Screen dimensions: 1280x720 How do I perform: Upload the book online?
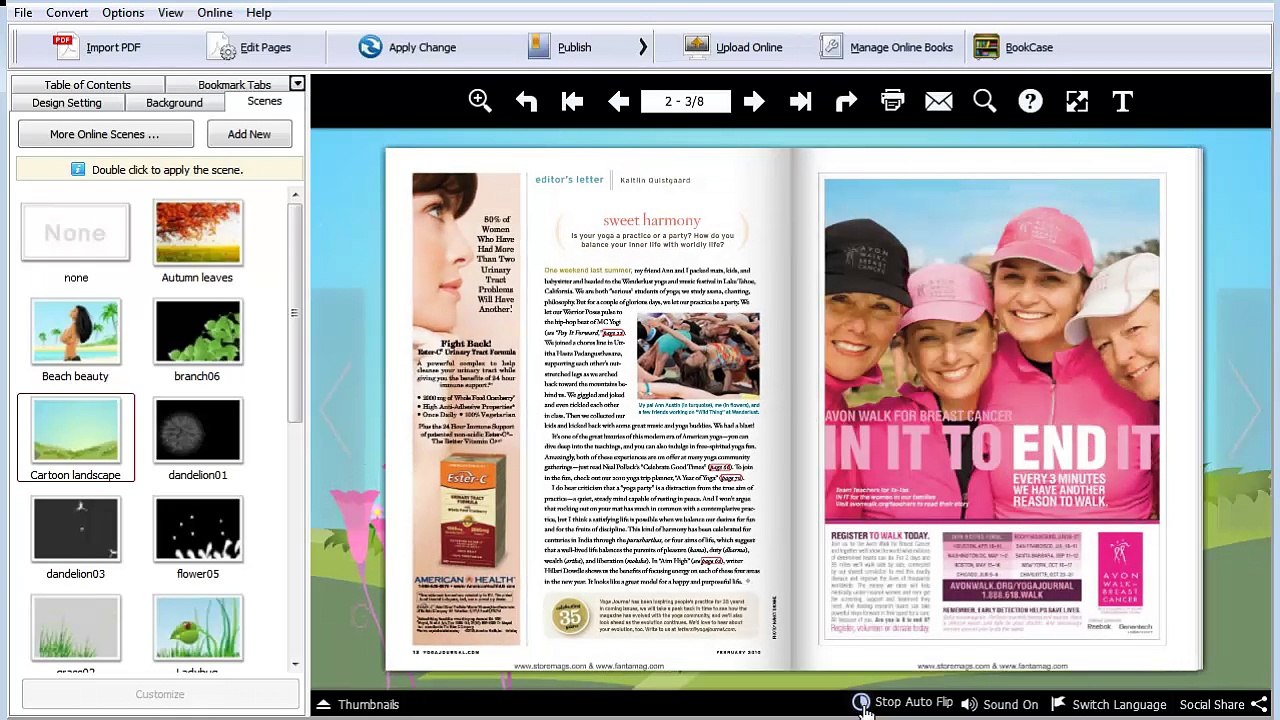pyautogui.click(x=734, y=47)
